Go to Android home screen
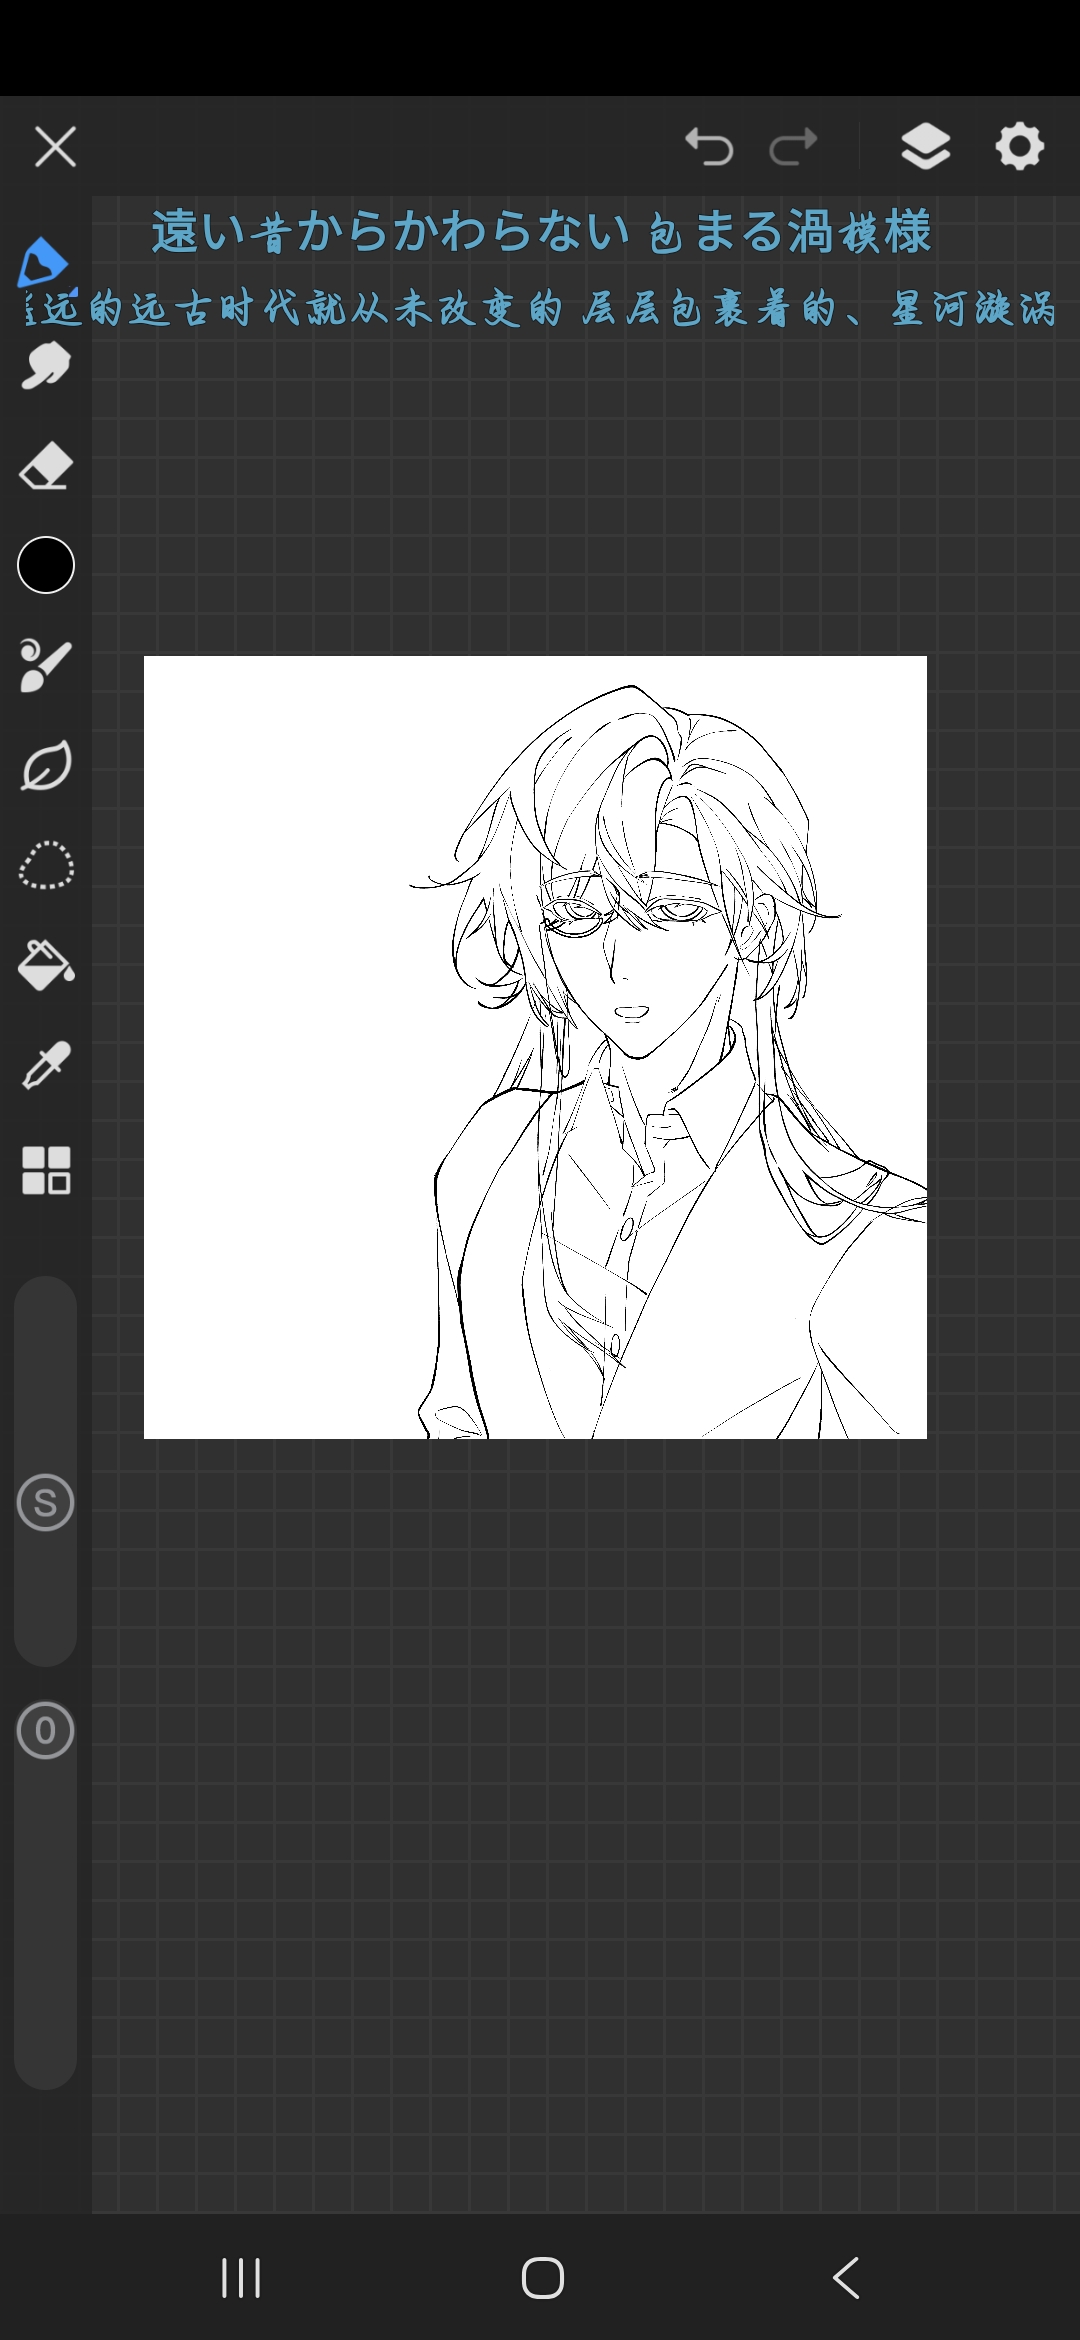Viewport: 1080px width, 2340px height. 543,2278
